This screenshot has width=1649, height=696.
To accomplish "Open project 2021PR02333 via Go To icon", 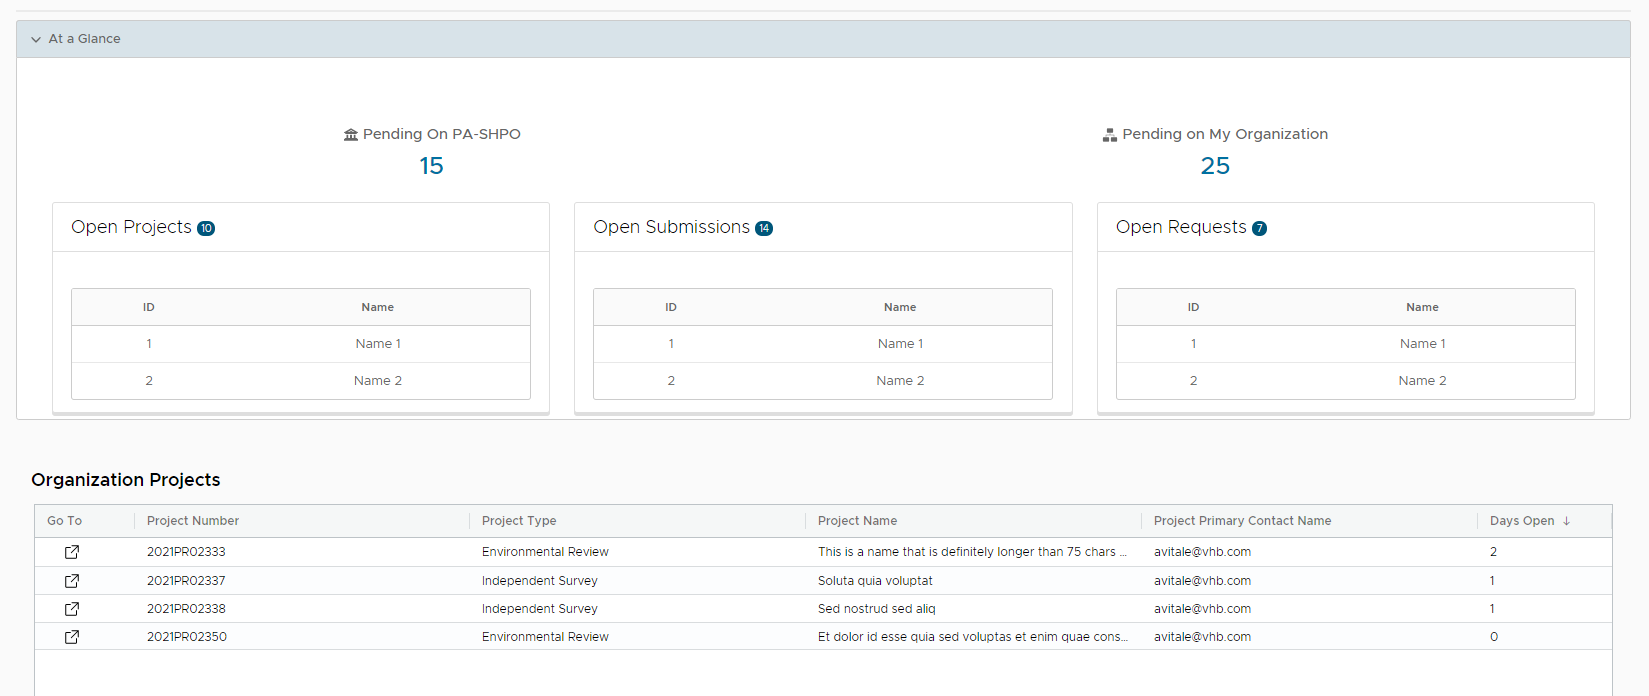I will pyautogui.click(x=72, y=552).
